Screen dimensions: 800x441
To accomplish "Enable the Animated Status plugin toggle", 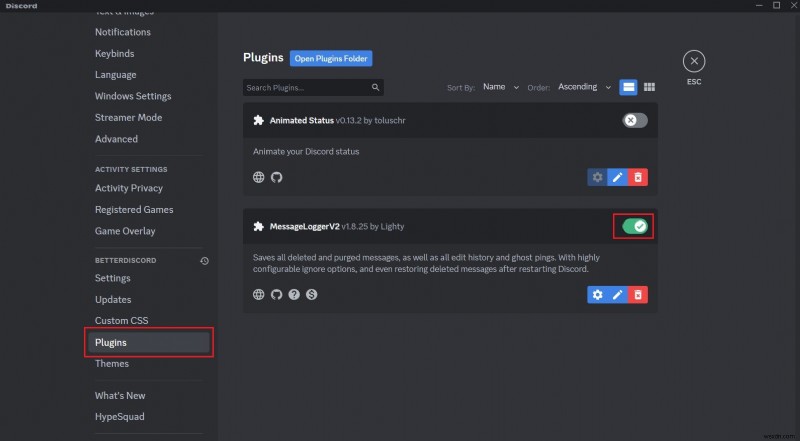I will [635, 120].
